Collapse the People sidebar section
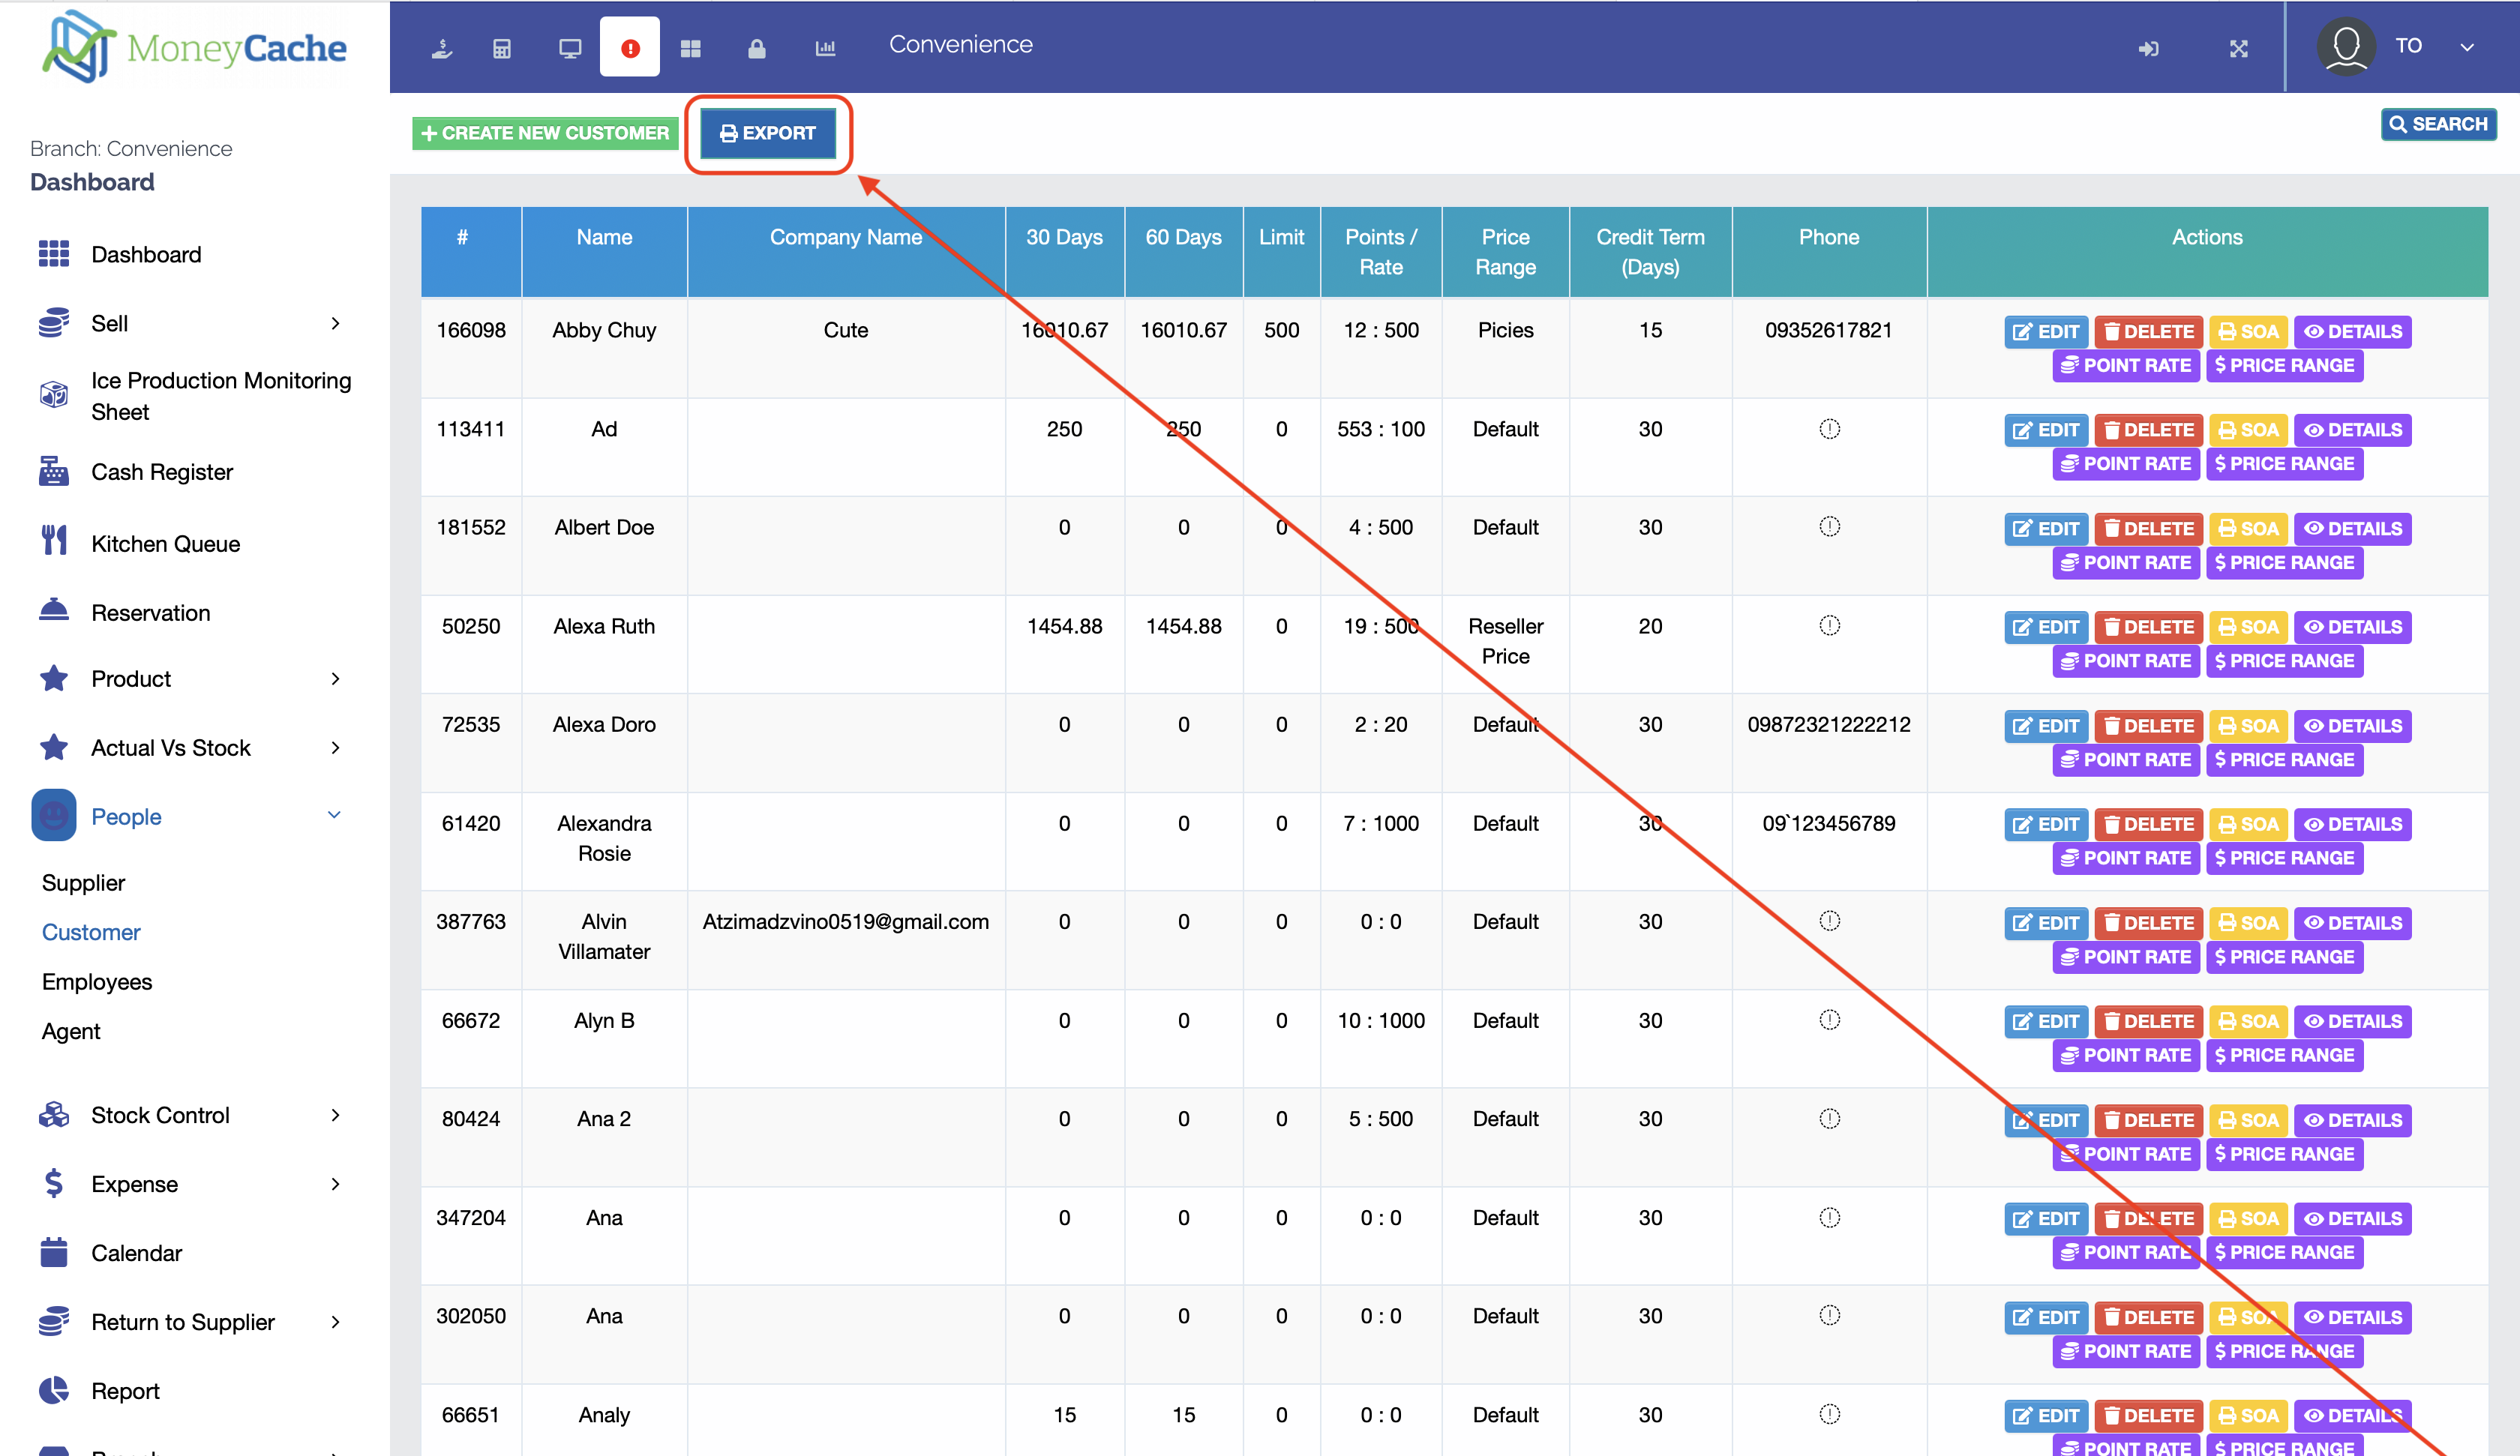Image resolution: width=2520 pixels, height=1456 pixels. pyautogui.click(x=335, y=816)
